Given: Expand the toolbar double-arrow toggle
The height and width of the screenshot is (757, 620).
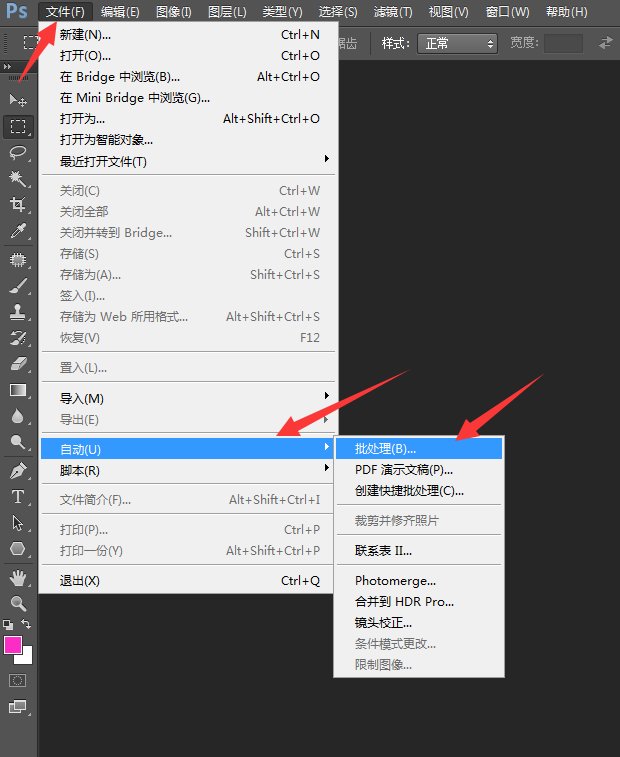Looking at the screenshot, I should pos(7,66).
